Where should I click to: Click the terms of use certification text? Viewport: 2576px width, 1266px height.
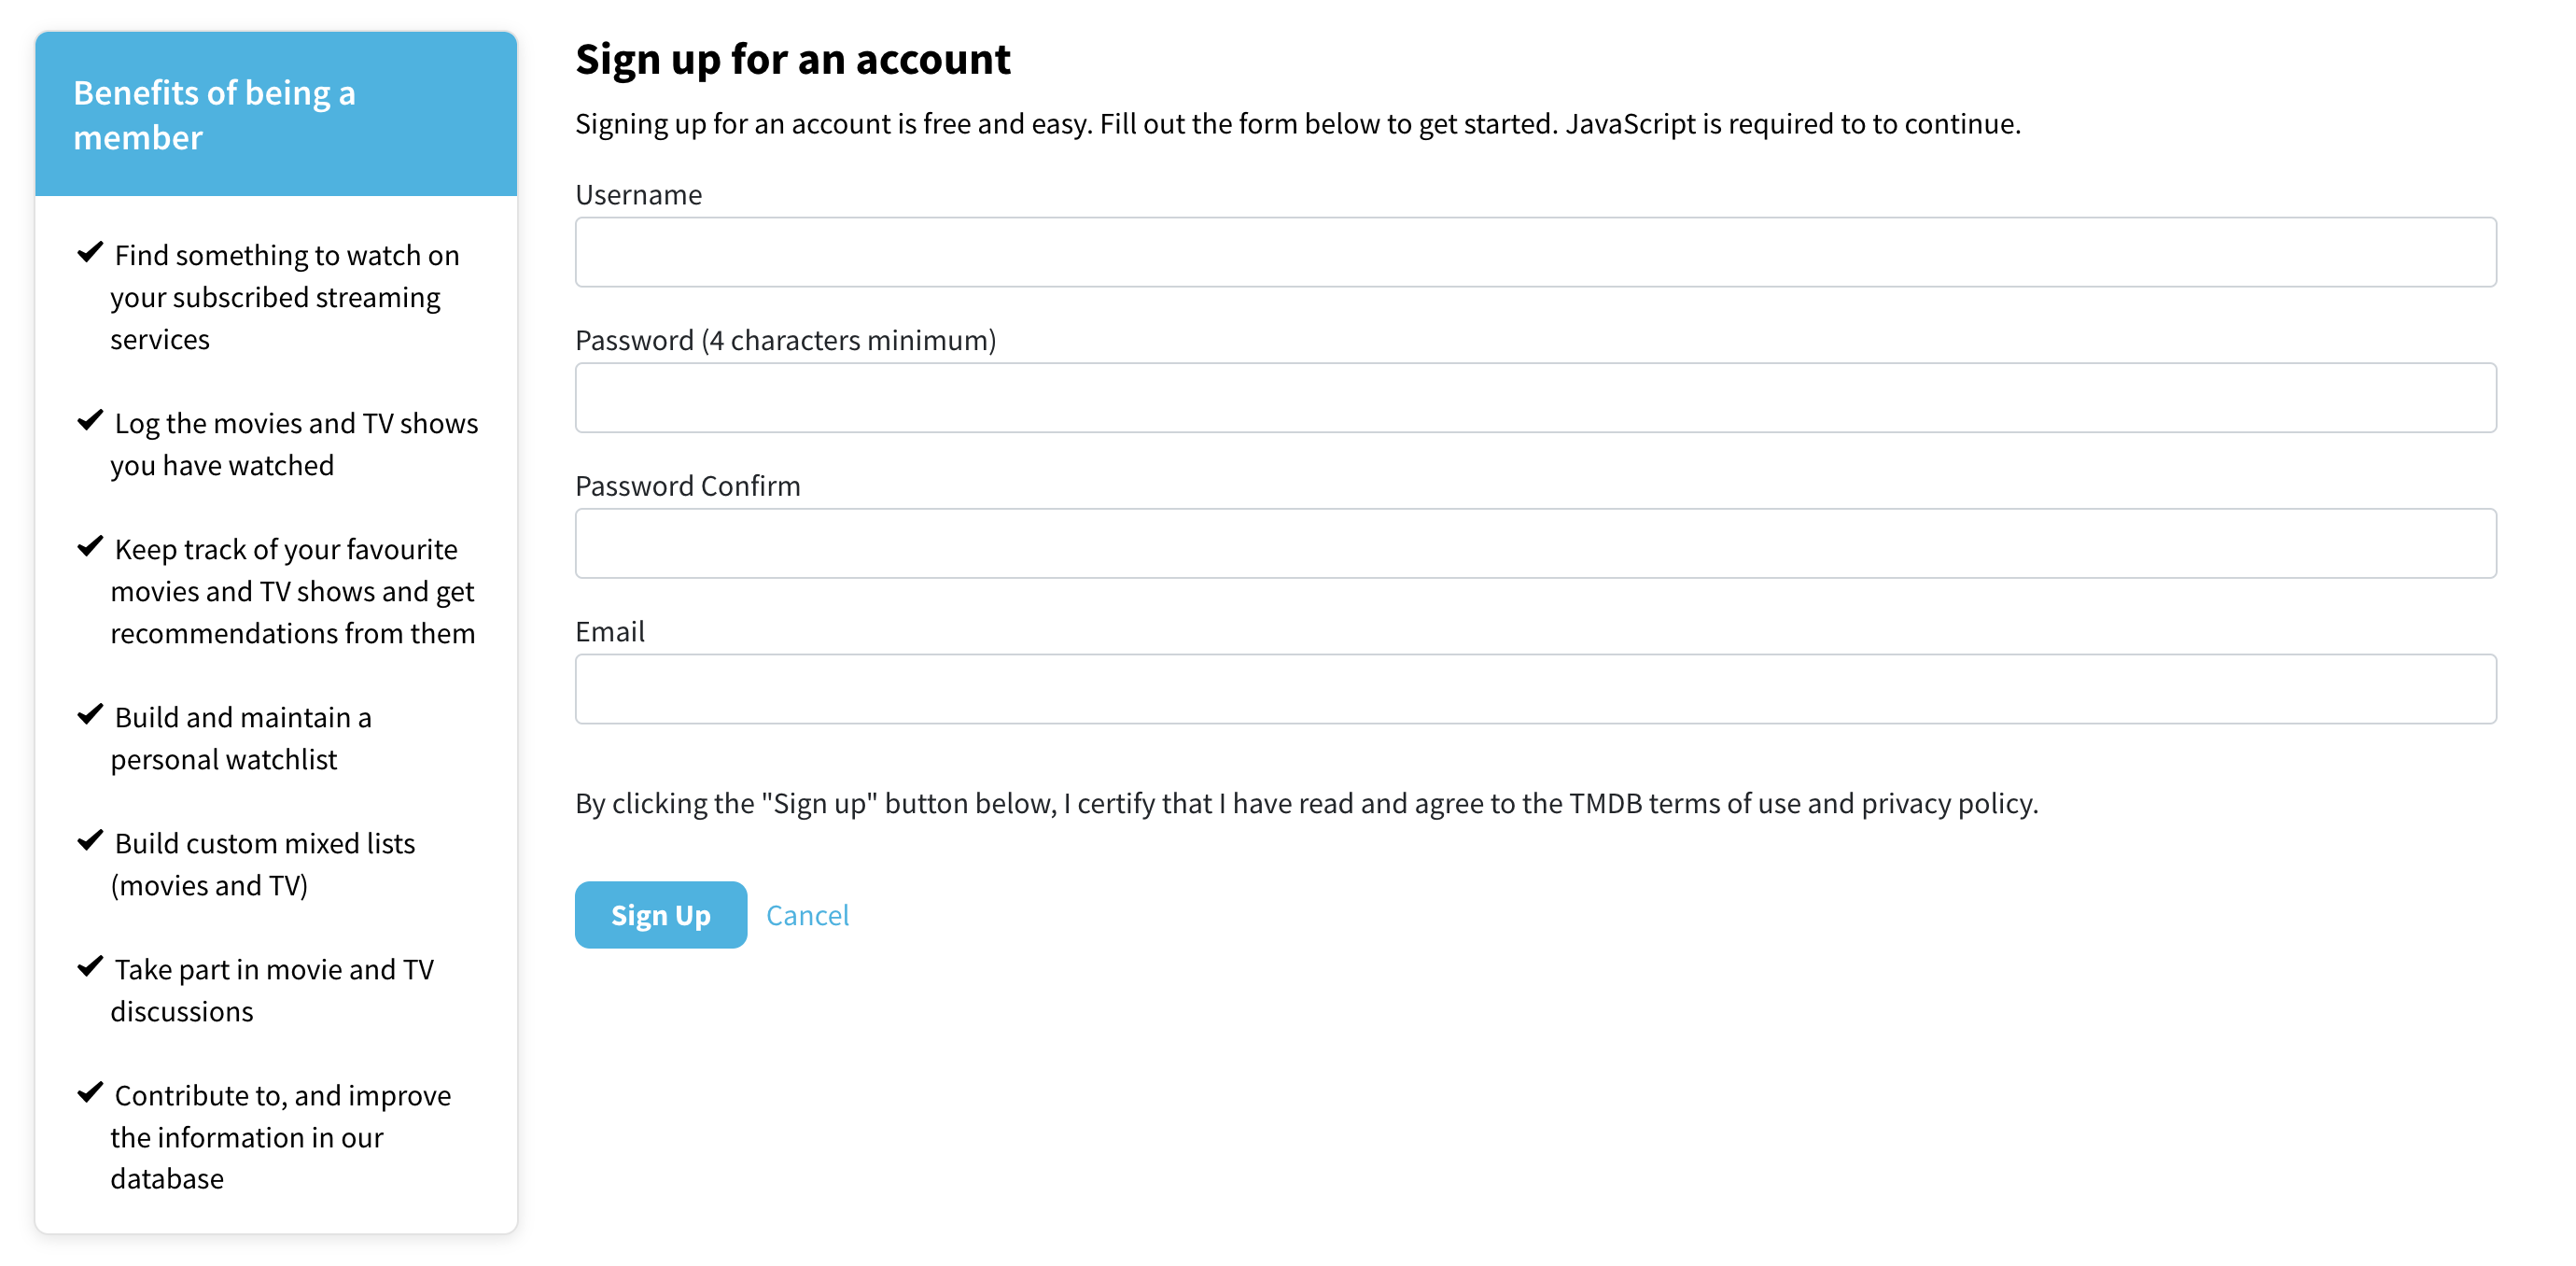coord(1305,803)
